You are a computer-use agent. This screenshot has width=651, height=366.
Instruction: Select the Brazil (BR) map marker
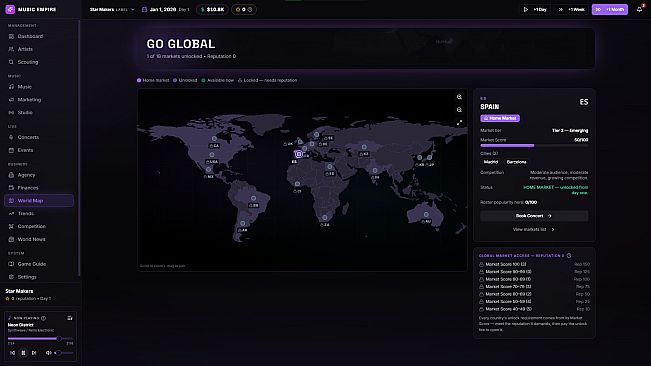tap(253, 199)
